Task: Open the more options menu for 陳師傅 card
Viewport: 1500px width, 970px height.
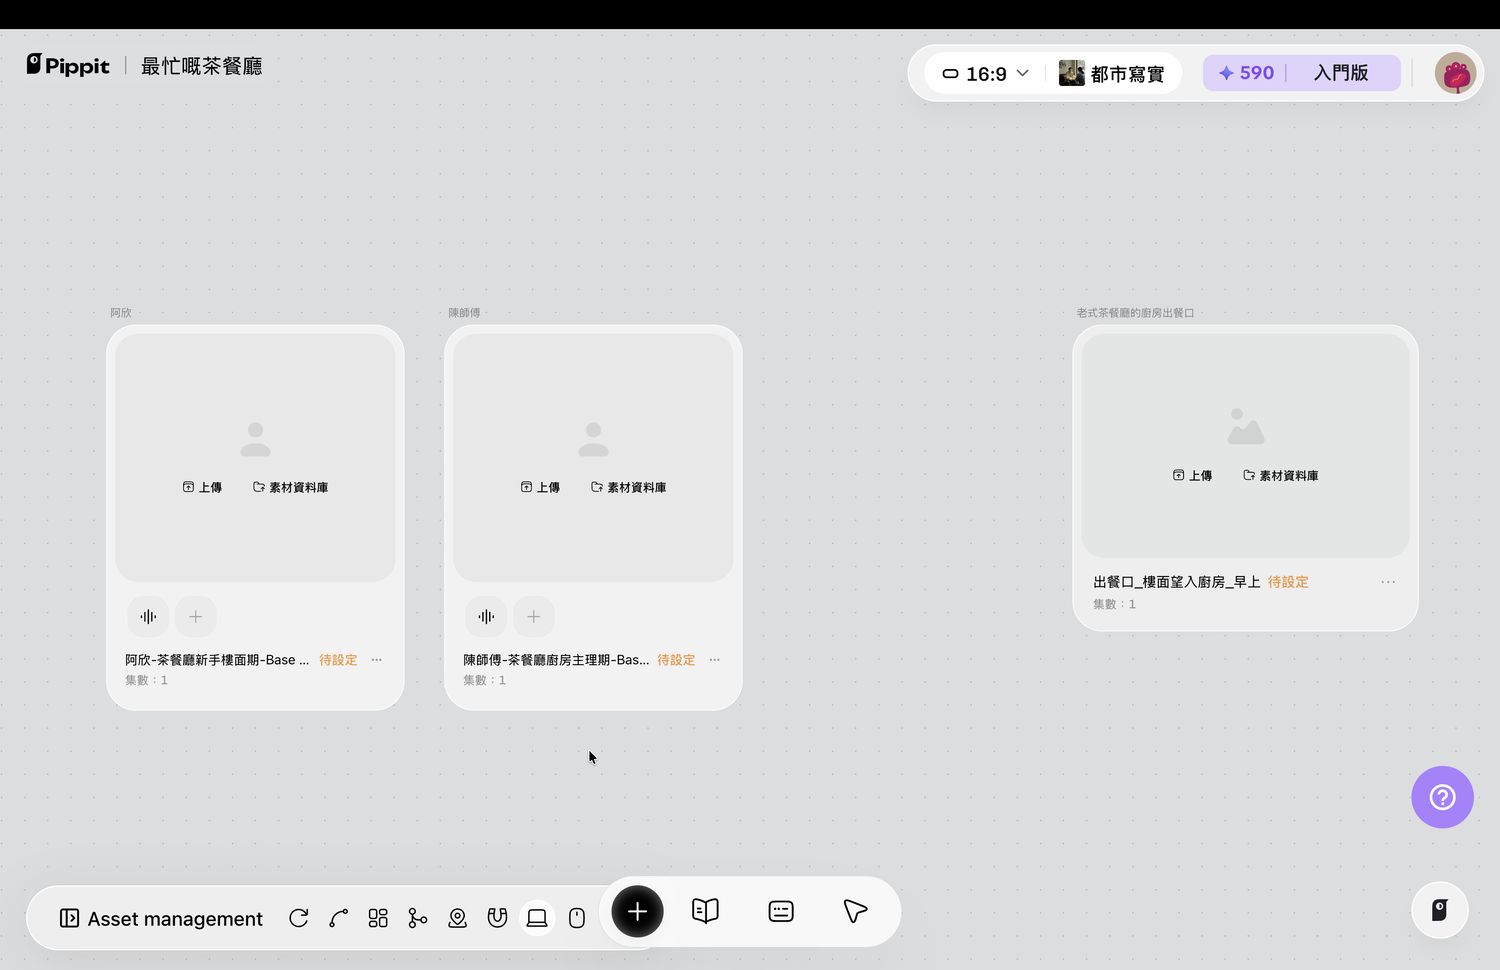Action: (x=715, y=660)
